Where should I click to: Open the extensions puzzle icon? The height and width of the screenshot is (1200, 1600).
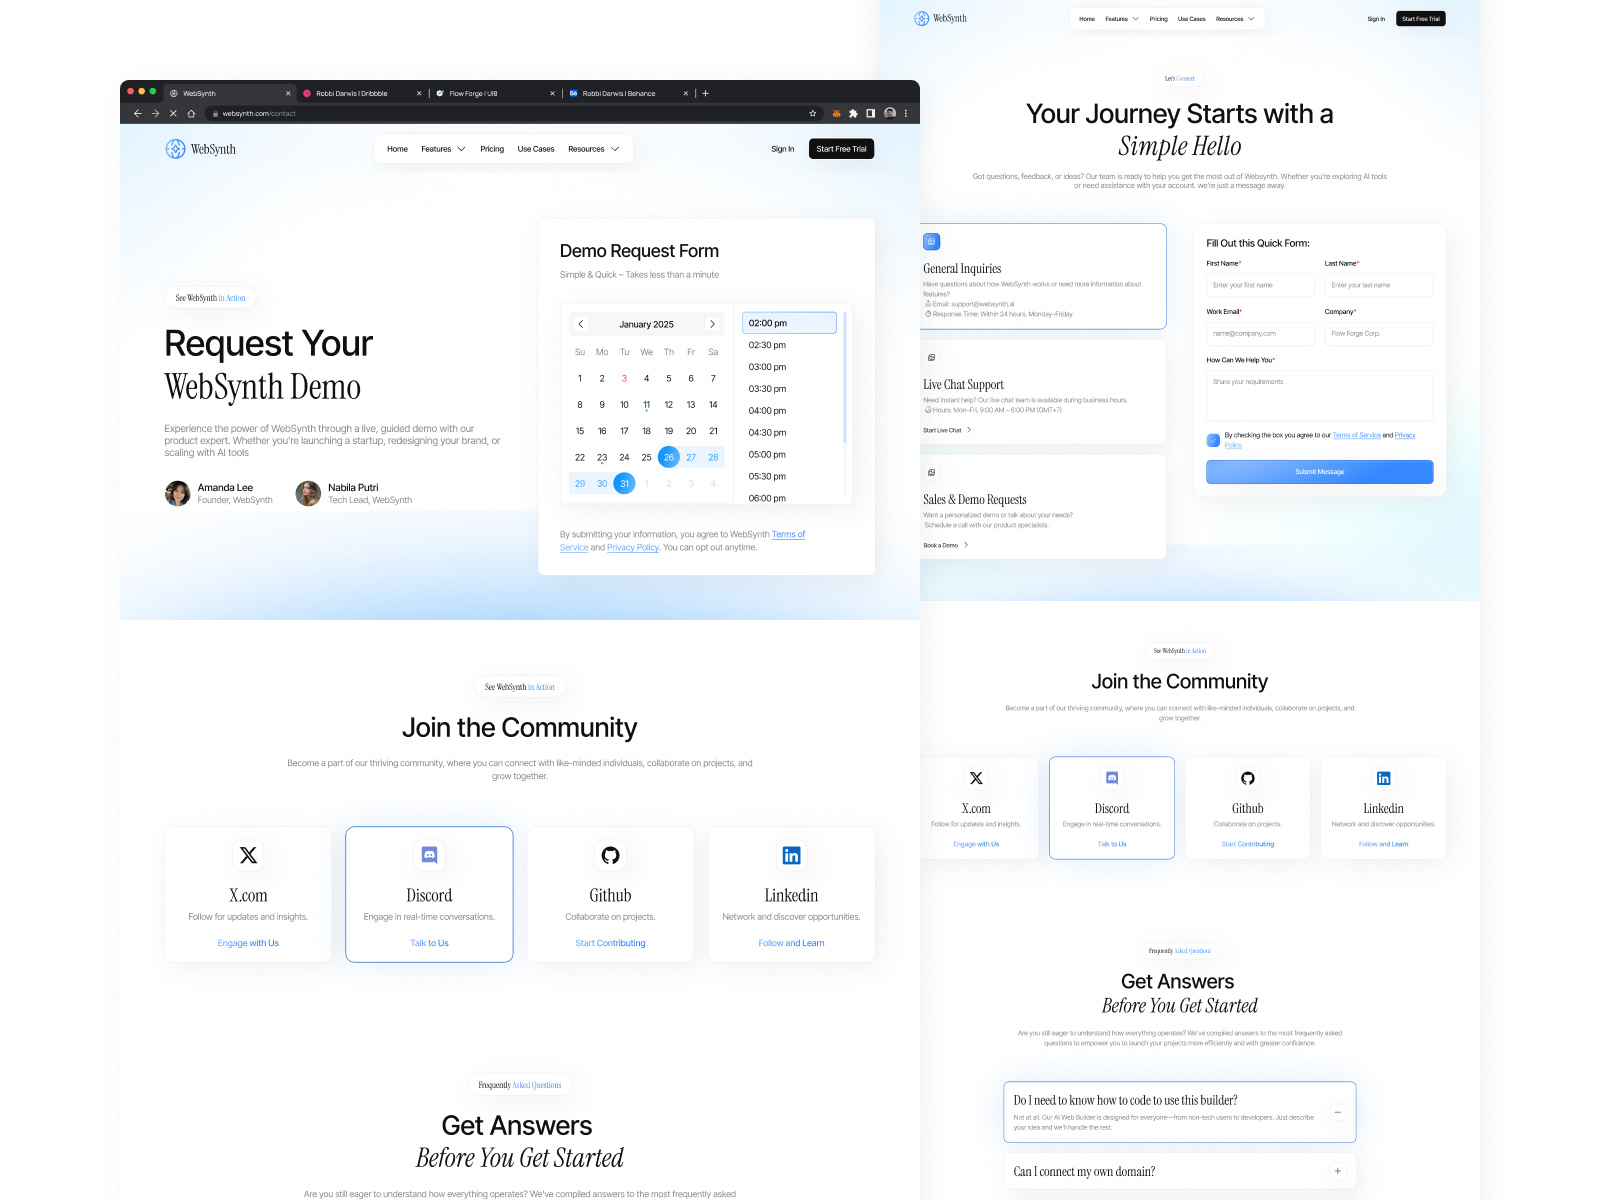pos(853,114)
